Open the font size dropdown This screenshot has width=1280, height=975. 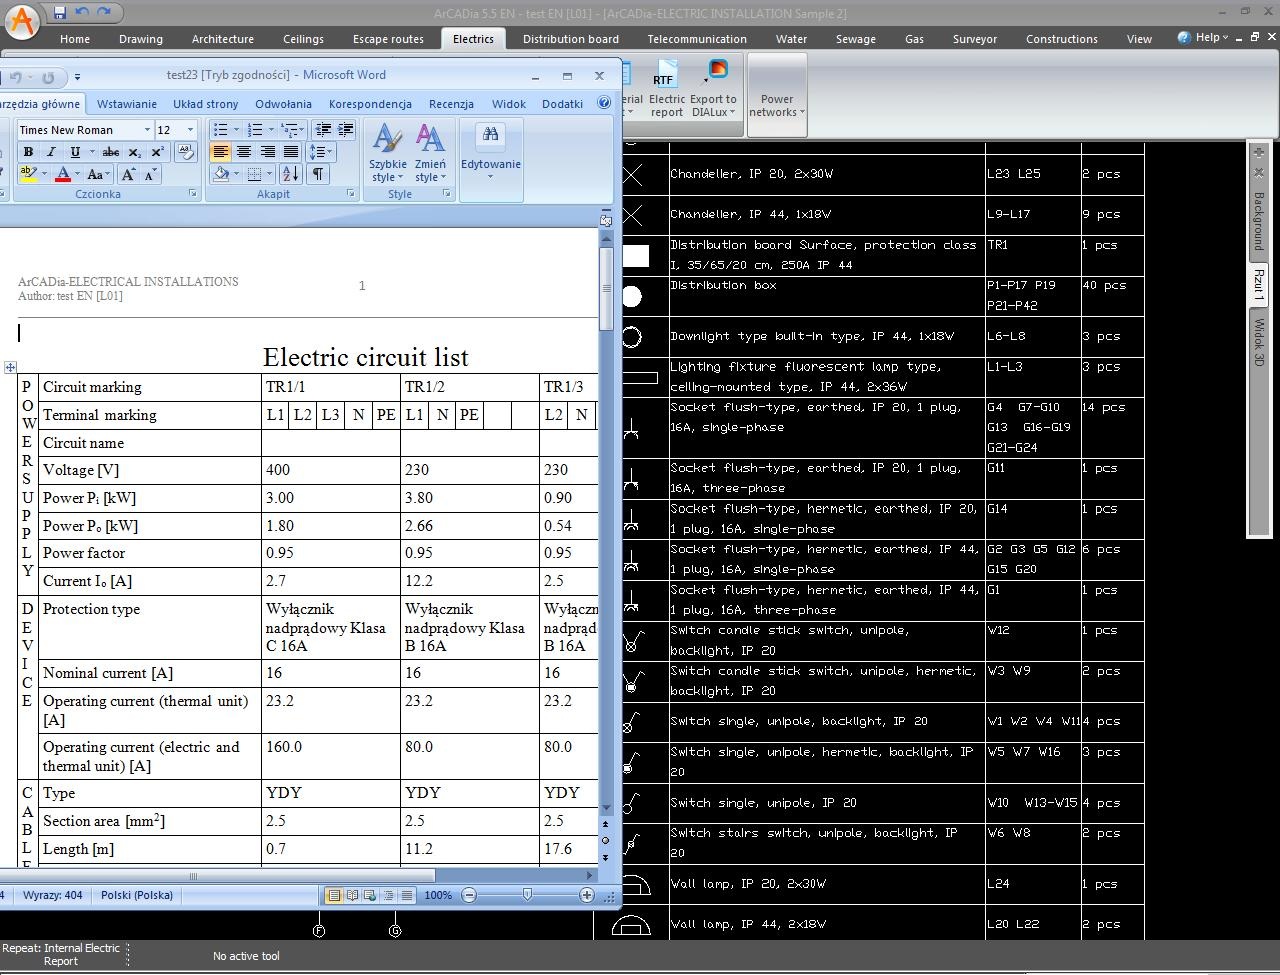pos(192,130)
